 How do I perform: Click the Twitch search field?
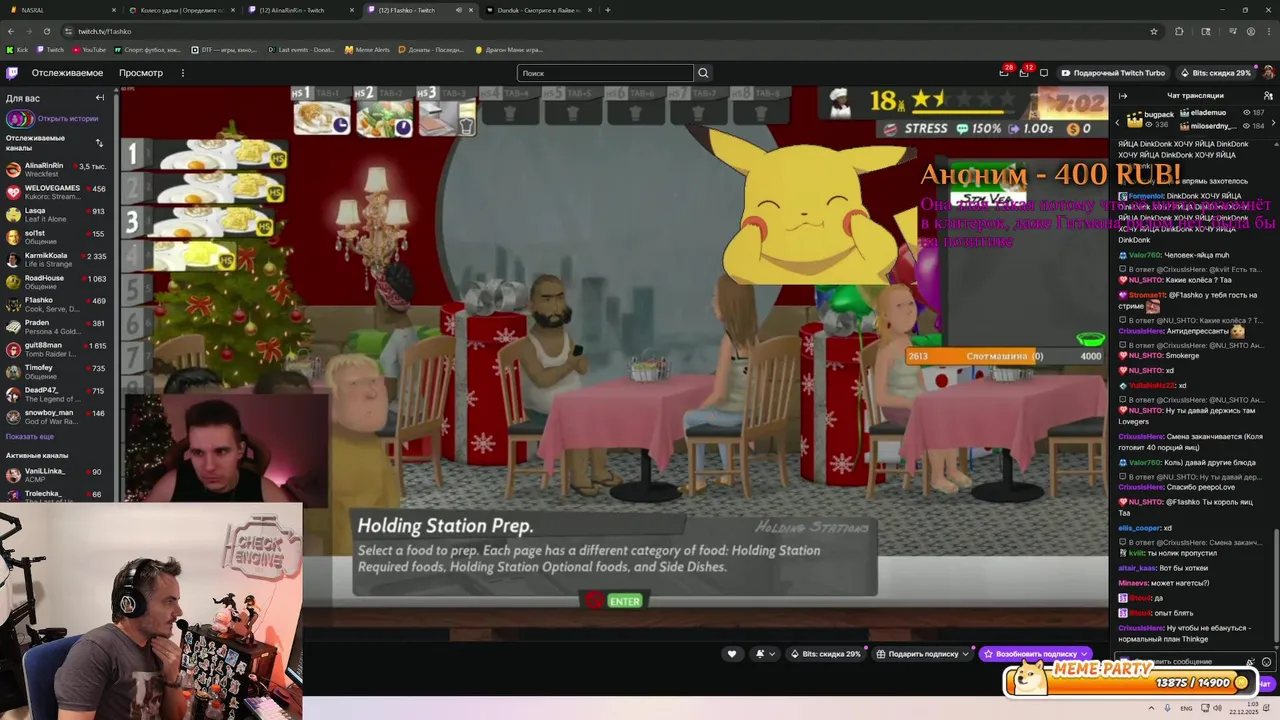pos(605,73)
